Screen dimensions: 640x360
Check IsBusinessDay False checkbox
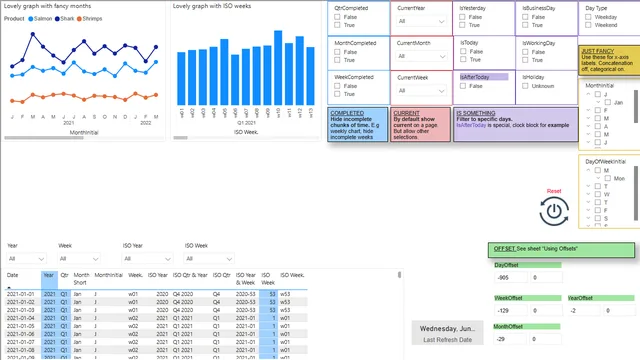click(x=525, y=17)
